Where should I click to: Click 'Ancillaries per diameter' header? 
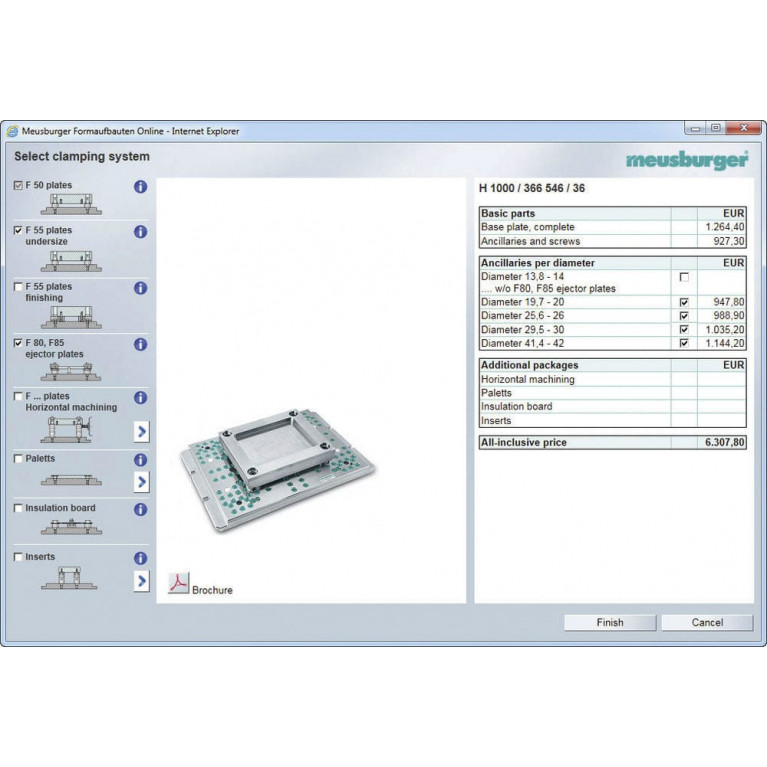pyautogui.click(x=538, y=263)
